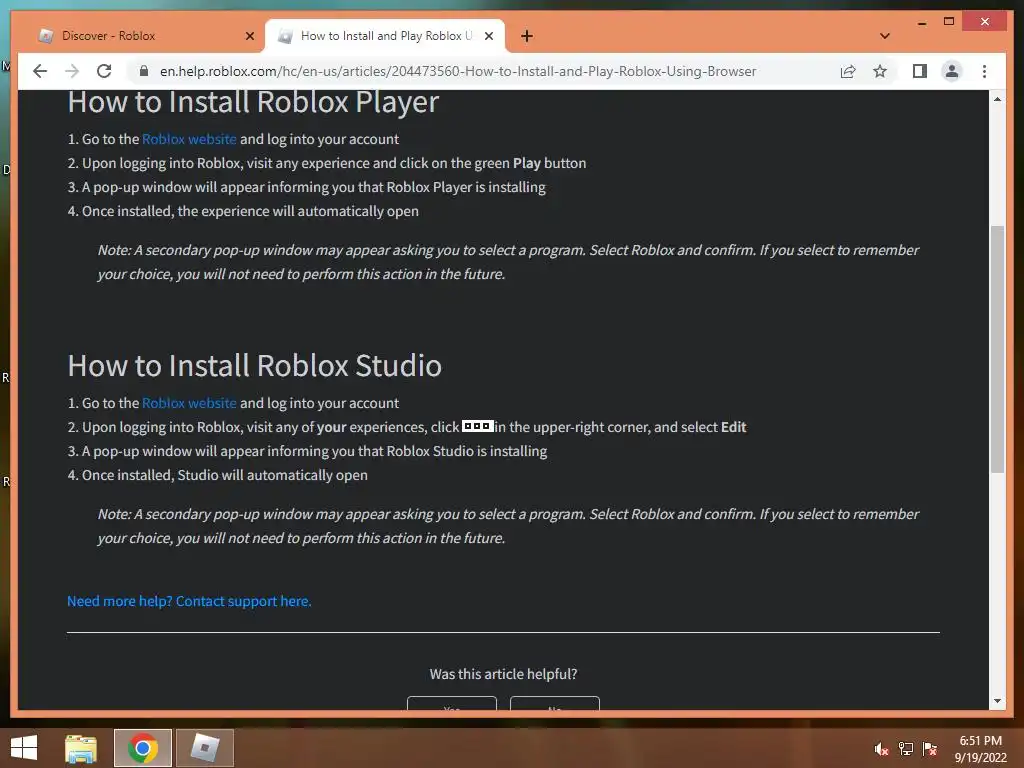Click text 'Once installed, the experience will automatically open'
Viewport: 1024px width, 768px height.
tap(250, 212)
